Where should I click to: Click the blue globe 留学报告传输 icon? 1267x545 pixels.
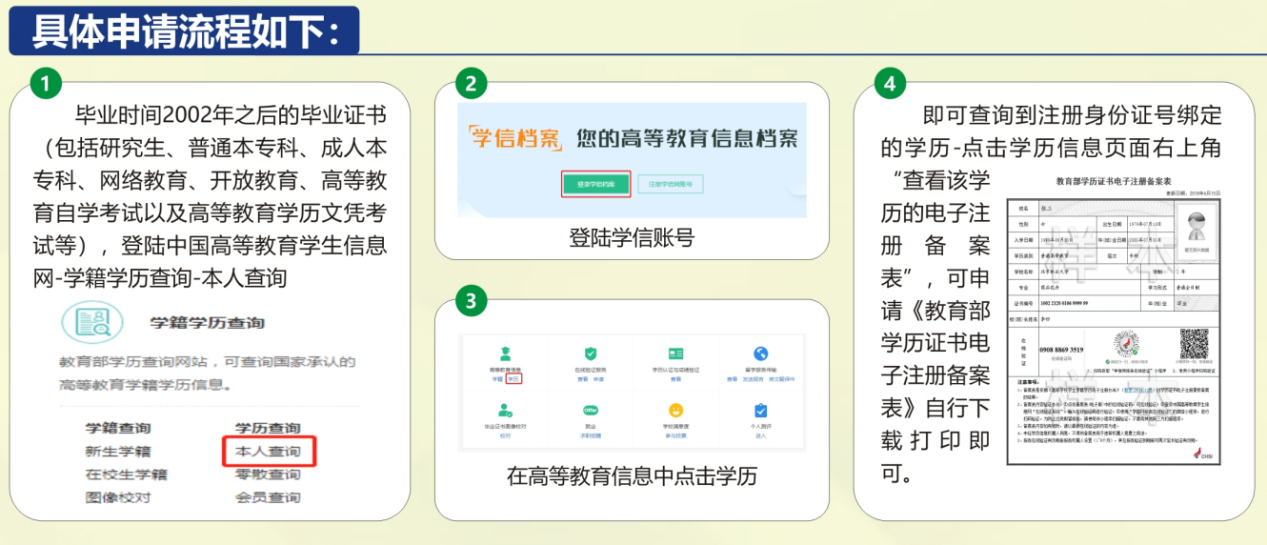click(x=761, y=353)
